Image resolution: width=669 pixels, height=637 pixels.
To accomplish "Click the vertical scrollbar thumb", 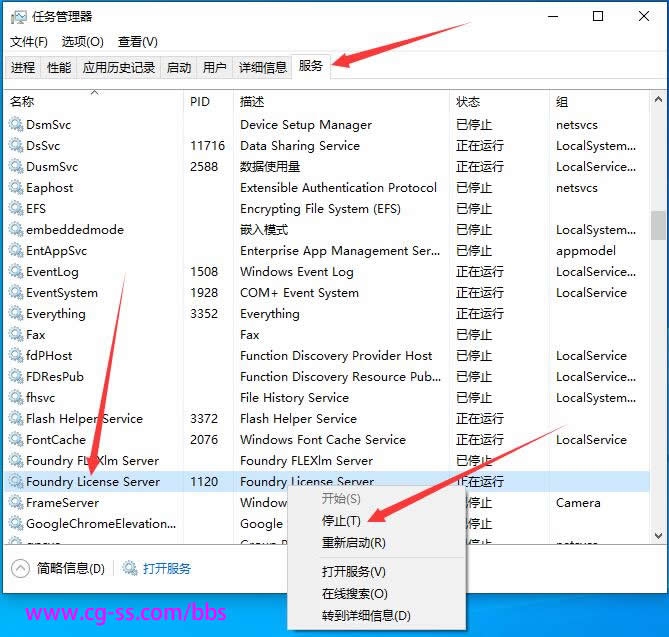I will pyautogui.click(x=657, y=226).
